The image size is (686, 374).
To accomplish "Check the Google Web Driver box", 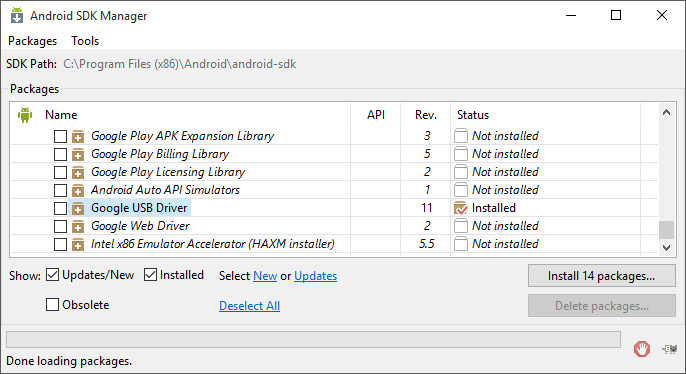I will coord(60,226).
